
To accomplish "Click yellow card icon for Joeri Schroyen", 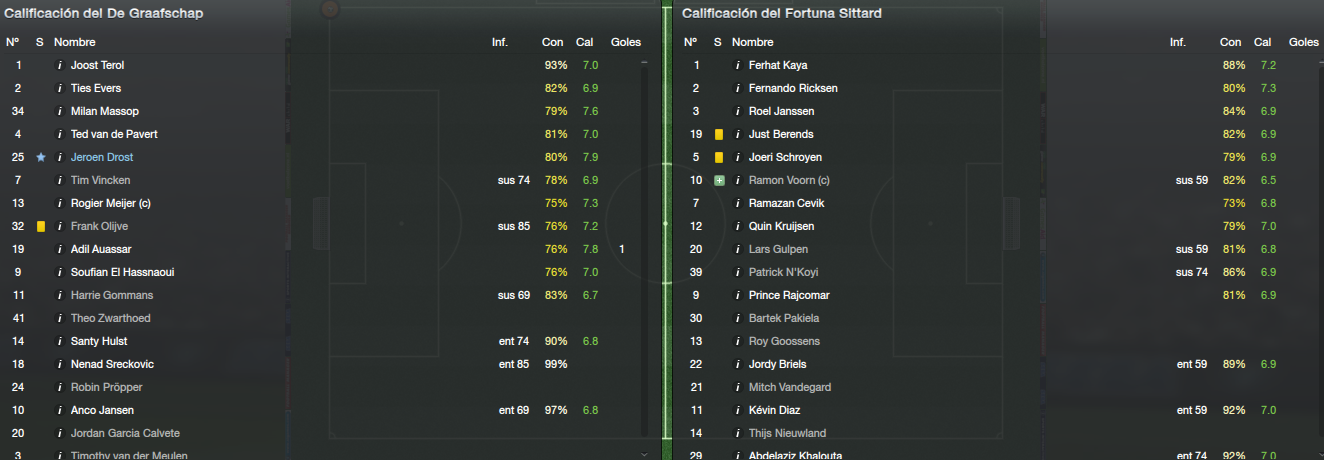I will [x=719, y=157].
